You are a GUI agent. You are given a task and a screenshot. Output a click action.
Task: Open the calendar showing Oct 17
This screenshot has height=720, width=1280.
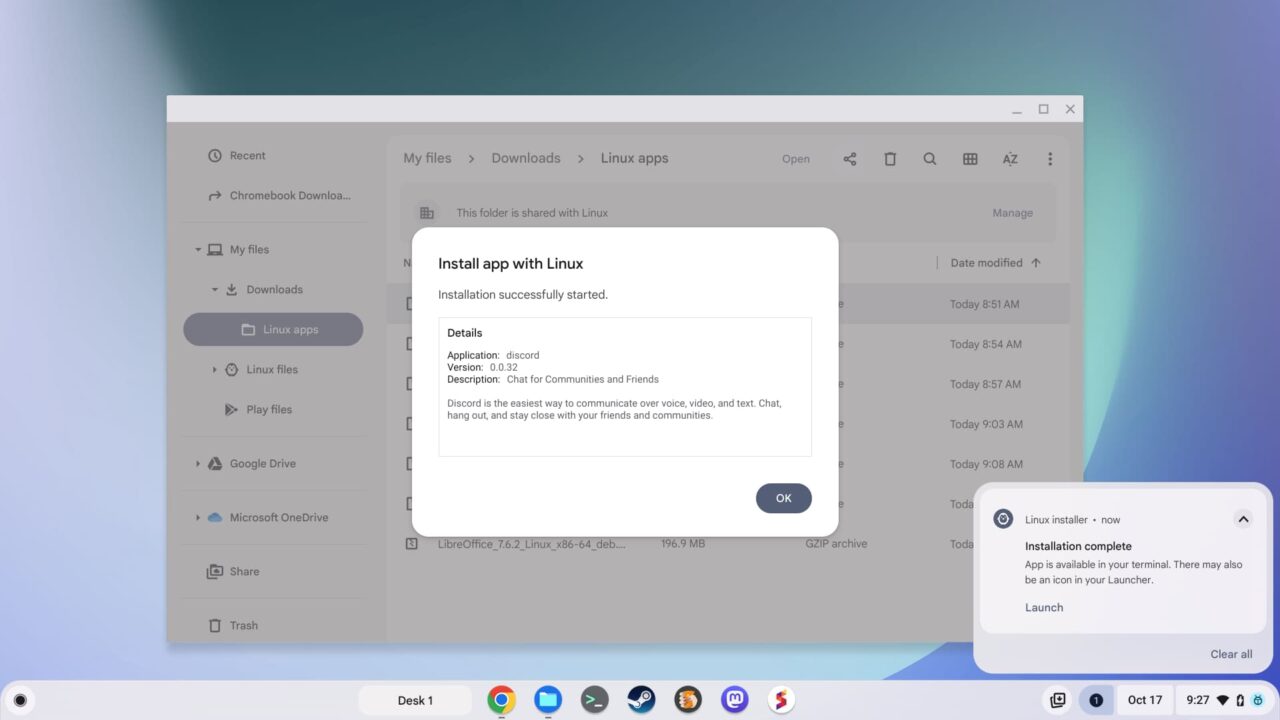(x=1145, y=700)
